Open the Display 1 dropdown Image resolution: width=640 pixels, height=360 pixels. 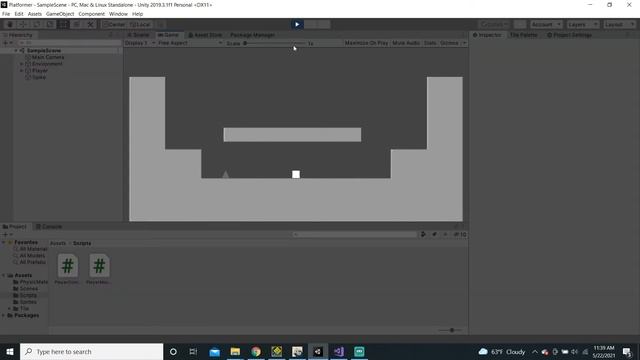140,43
